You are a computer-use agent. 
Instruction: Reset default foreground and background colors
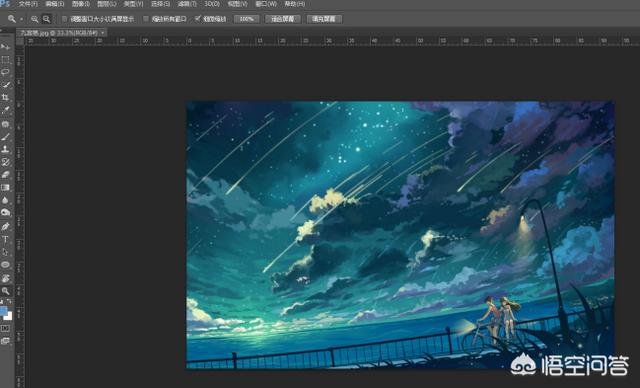[x=2, y=302]
